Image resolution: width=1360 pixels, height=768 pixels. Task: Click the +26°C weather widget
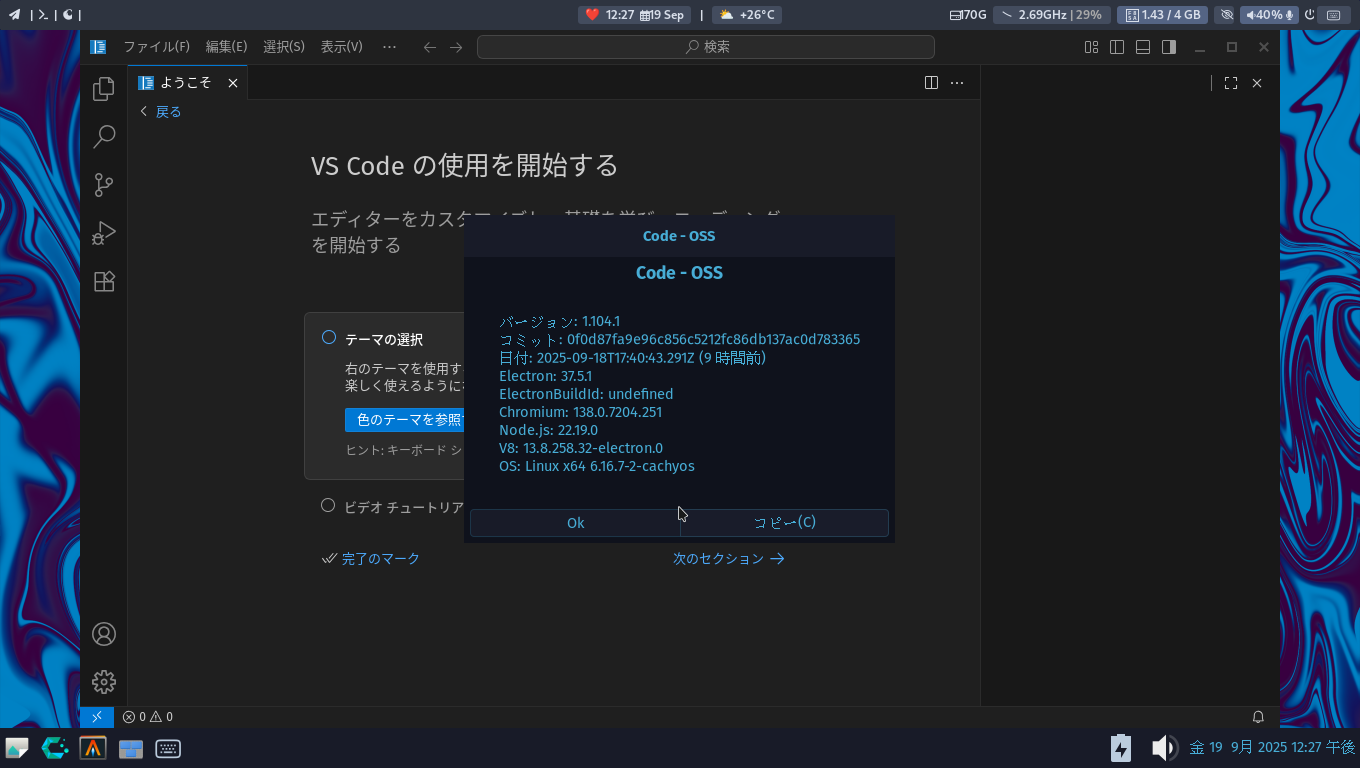(x=747, y=15)
